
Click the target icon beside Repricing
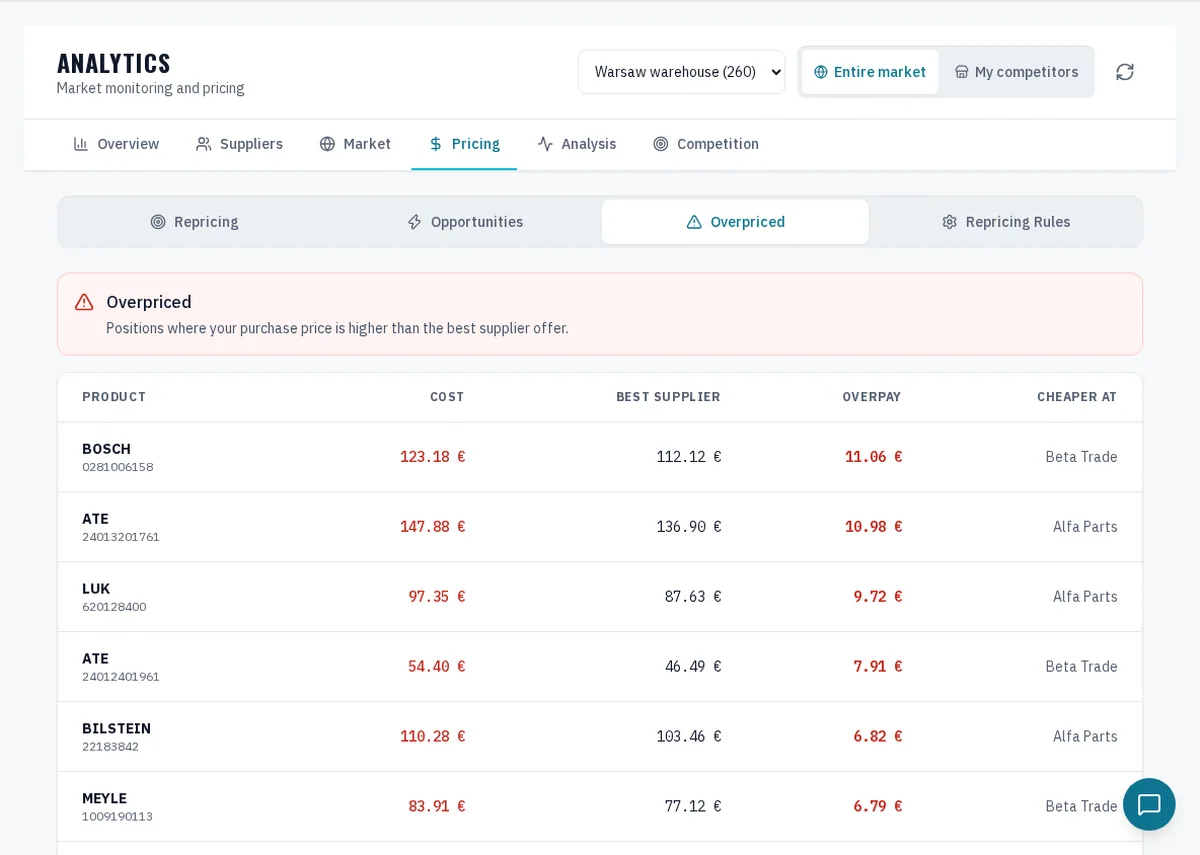(x=158, y=222)
